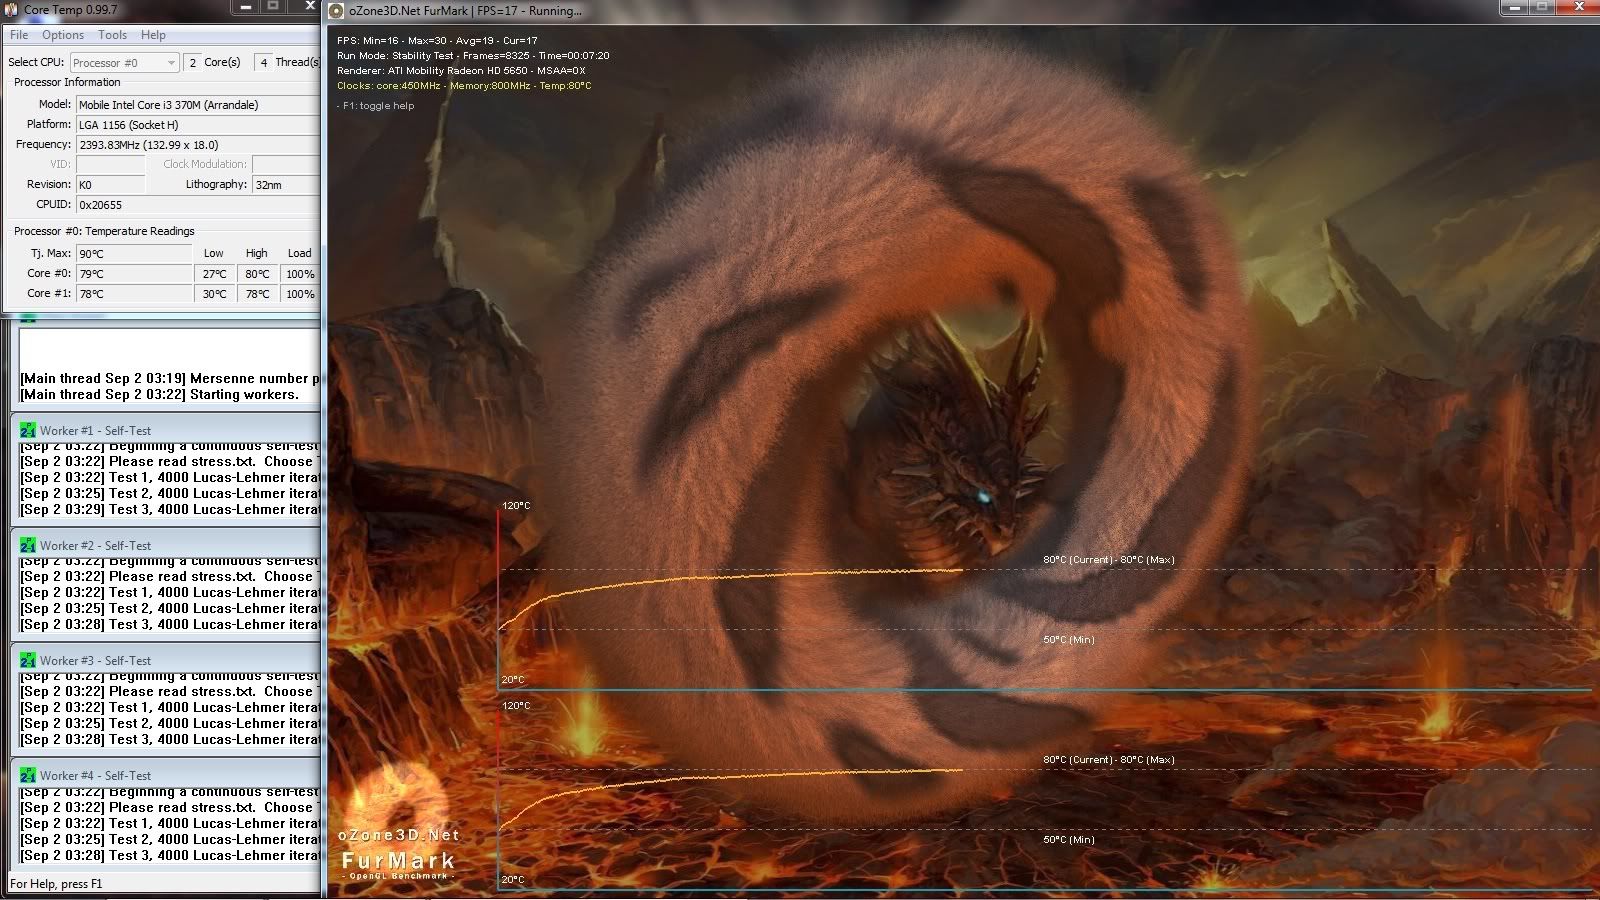Click the upper graph '50°C (Min)' label
The image size is (1600, 900).
coord(1069,640)
